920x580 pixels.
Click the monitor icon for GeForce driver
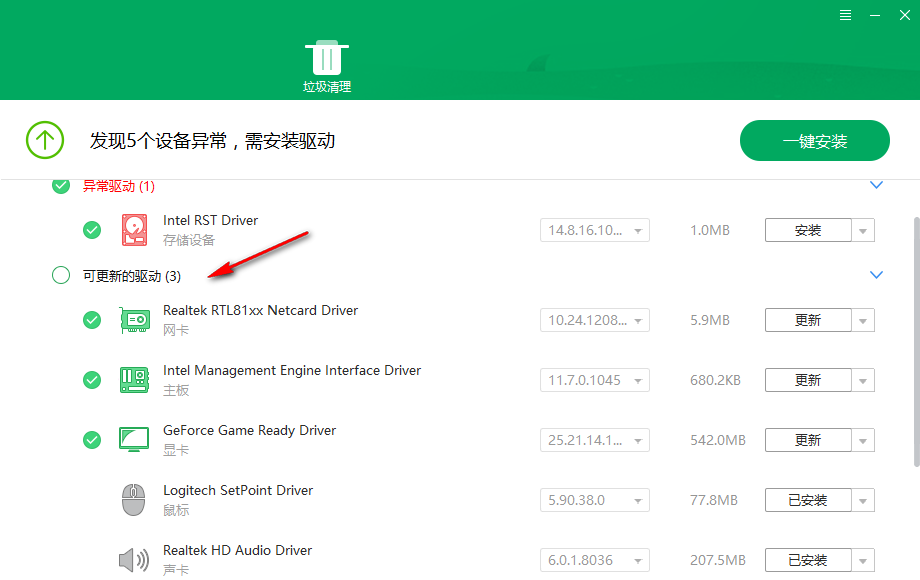[134, 440]
